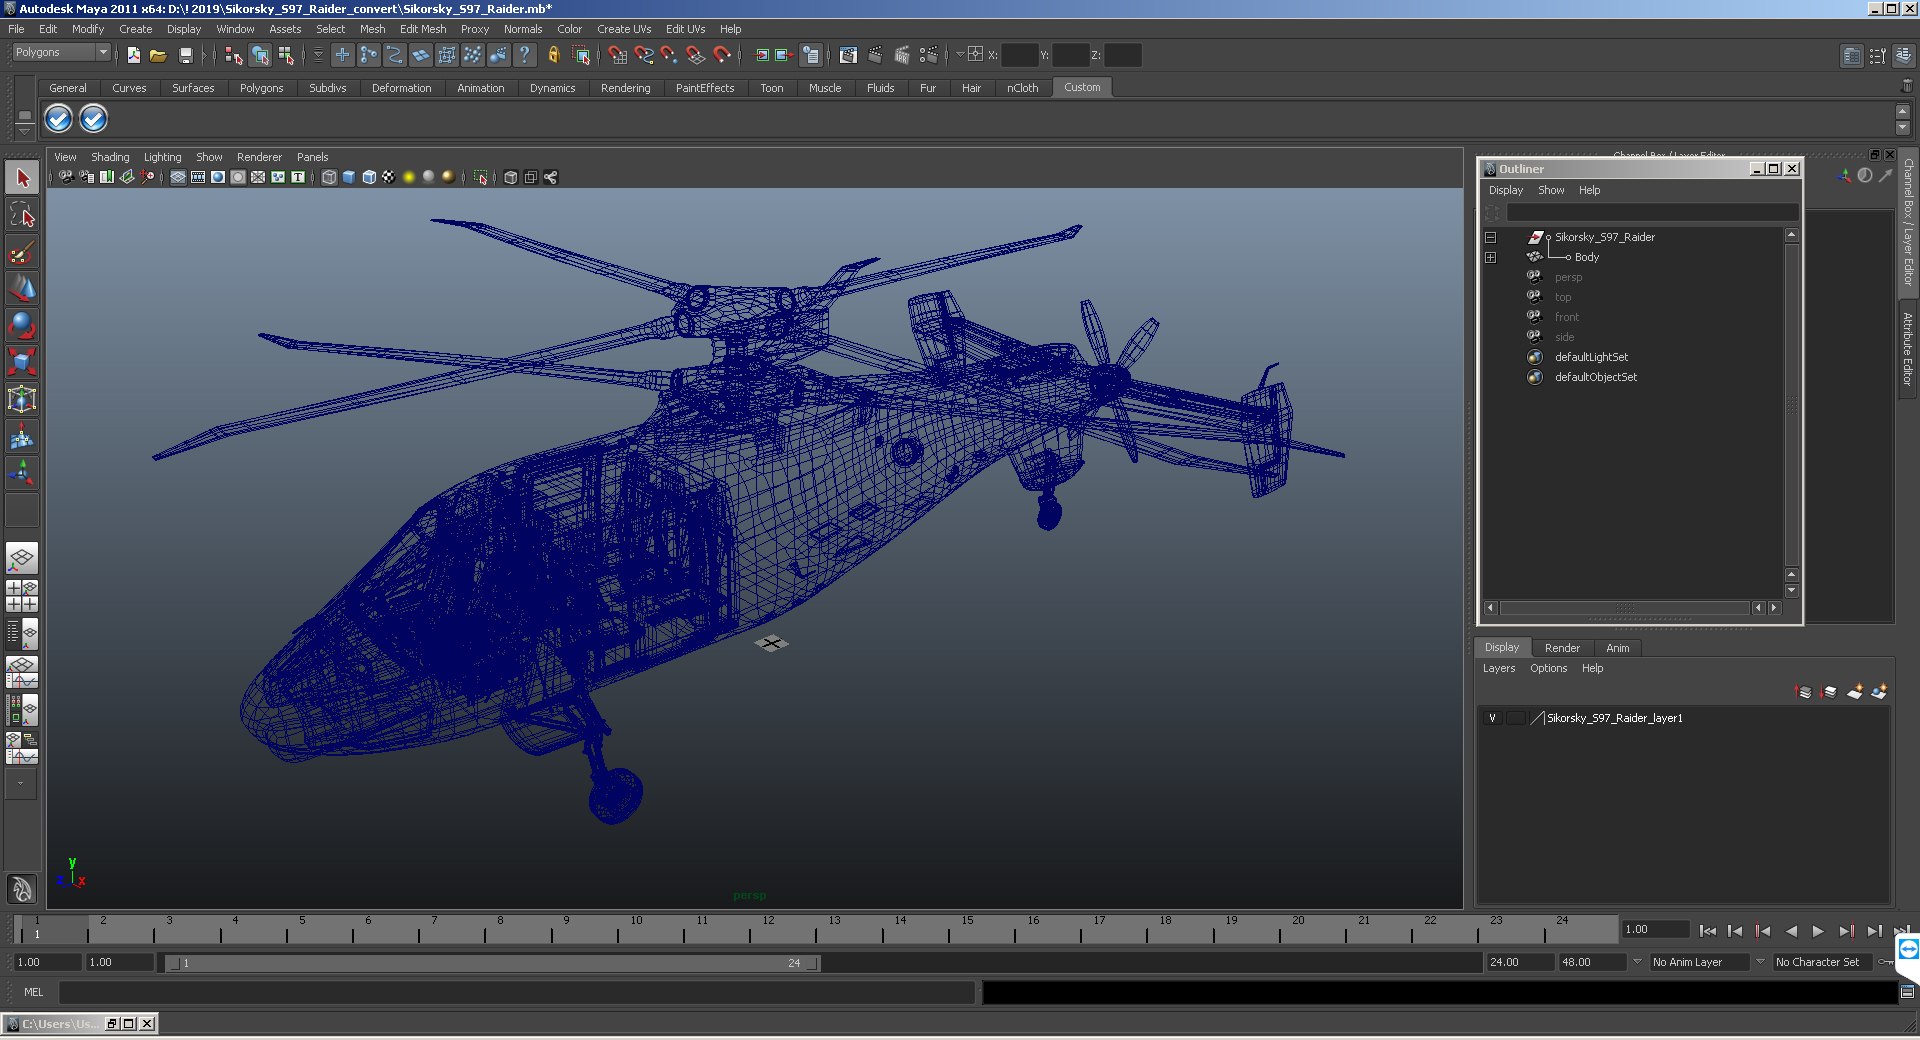Switch to single perspective view layout
Screen dimensions: 1920x1040
pos(22,558)
